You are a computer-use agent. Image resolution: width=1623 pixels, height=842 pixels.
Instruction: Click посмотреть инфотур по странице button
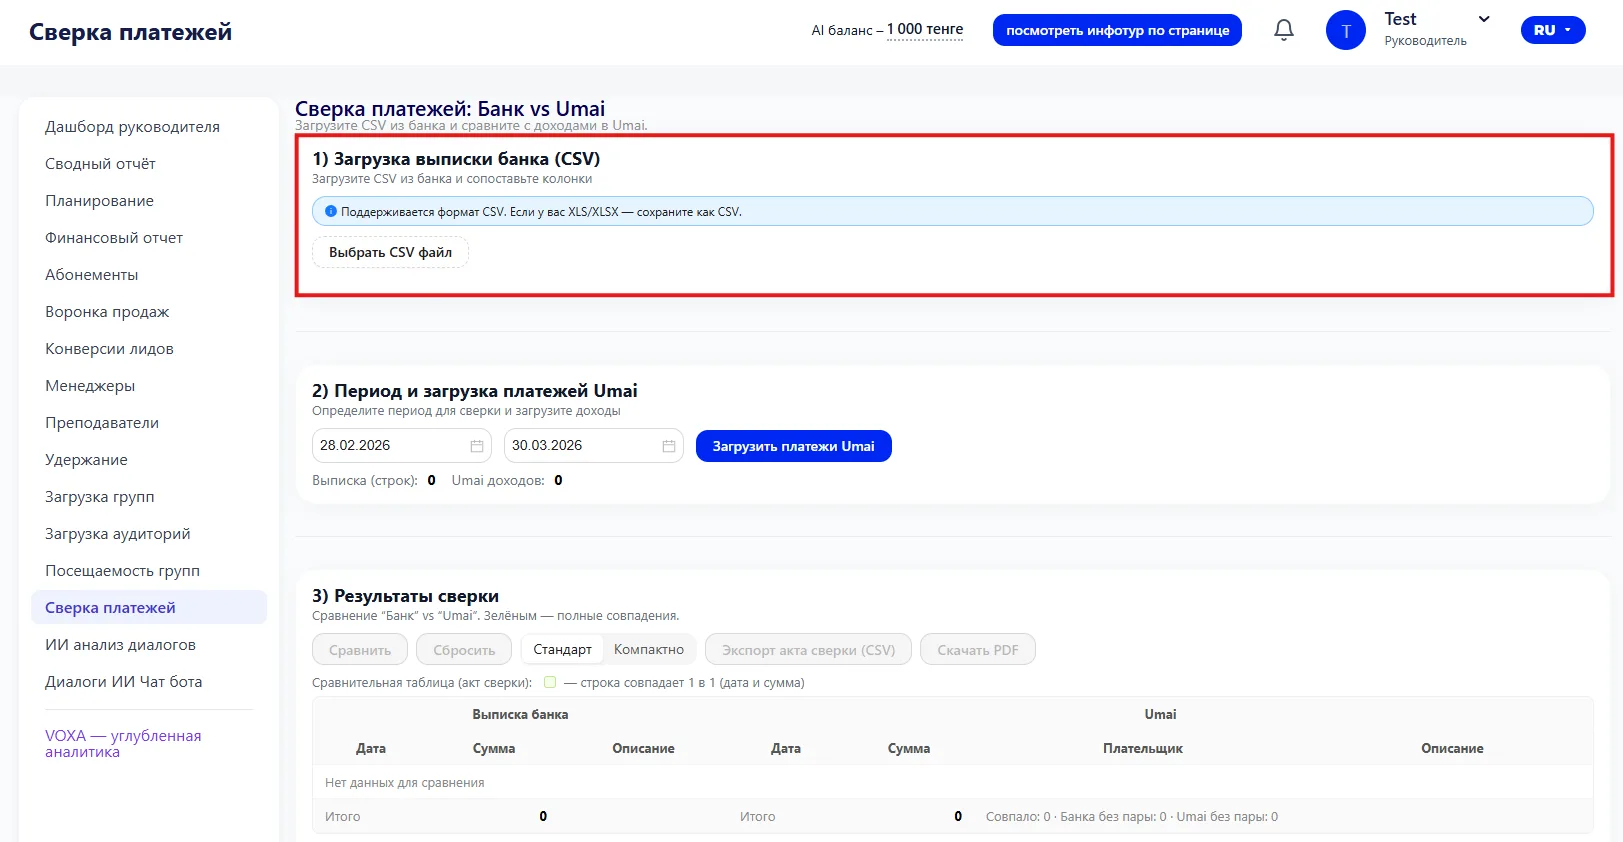point(1117,30)
